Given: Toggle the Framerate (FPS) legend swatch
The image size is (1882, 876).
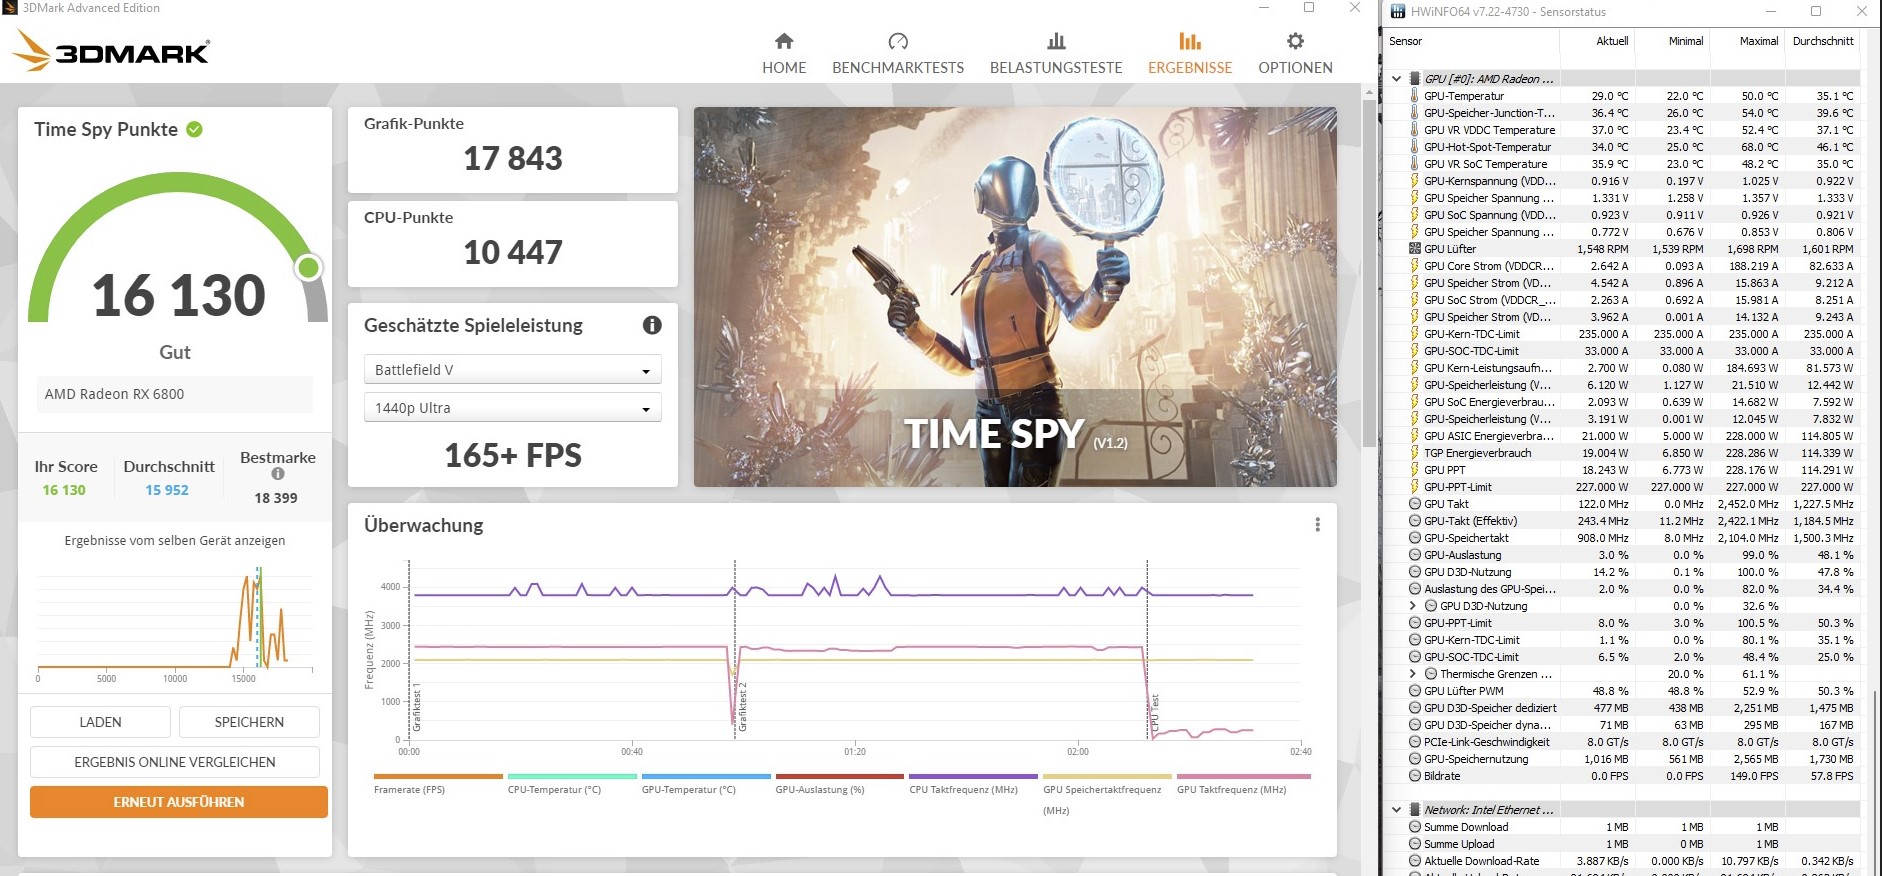Looking at the screenshot, I should point(438,776).
